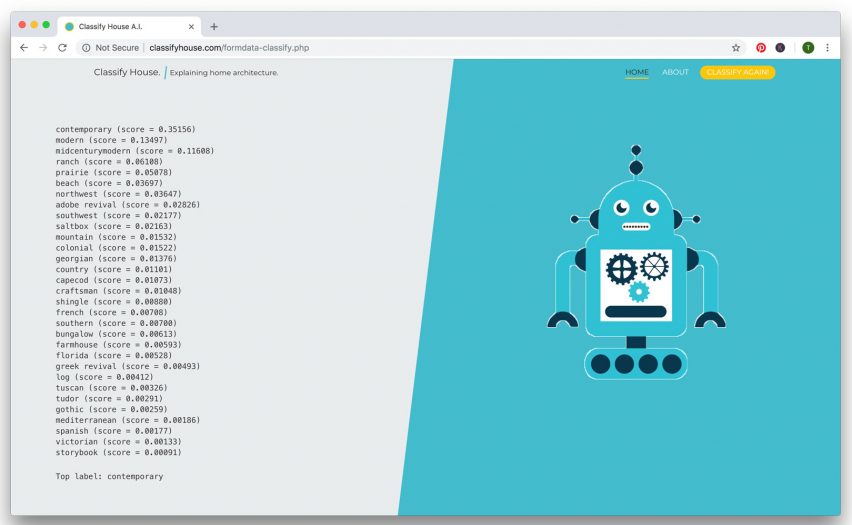Click the 'capecod (score = 0.01073)' line
The height and width of the screenshot is (525, 852).
pyautogui.click(x=114, y=280)
